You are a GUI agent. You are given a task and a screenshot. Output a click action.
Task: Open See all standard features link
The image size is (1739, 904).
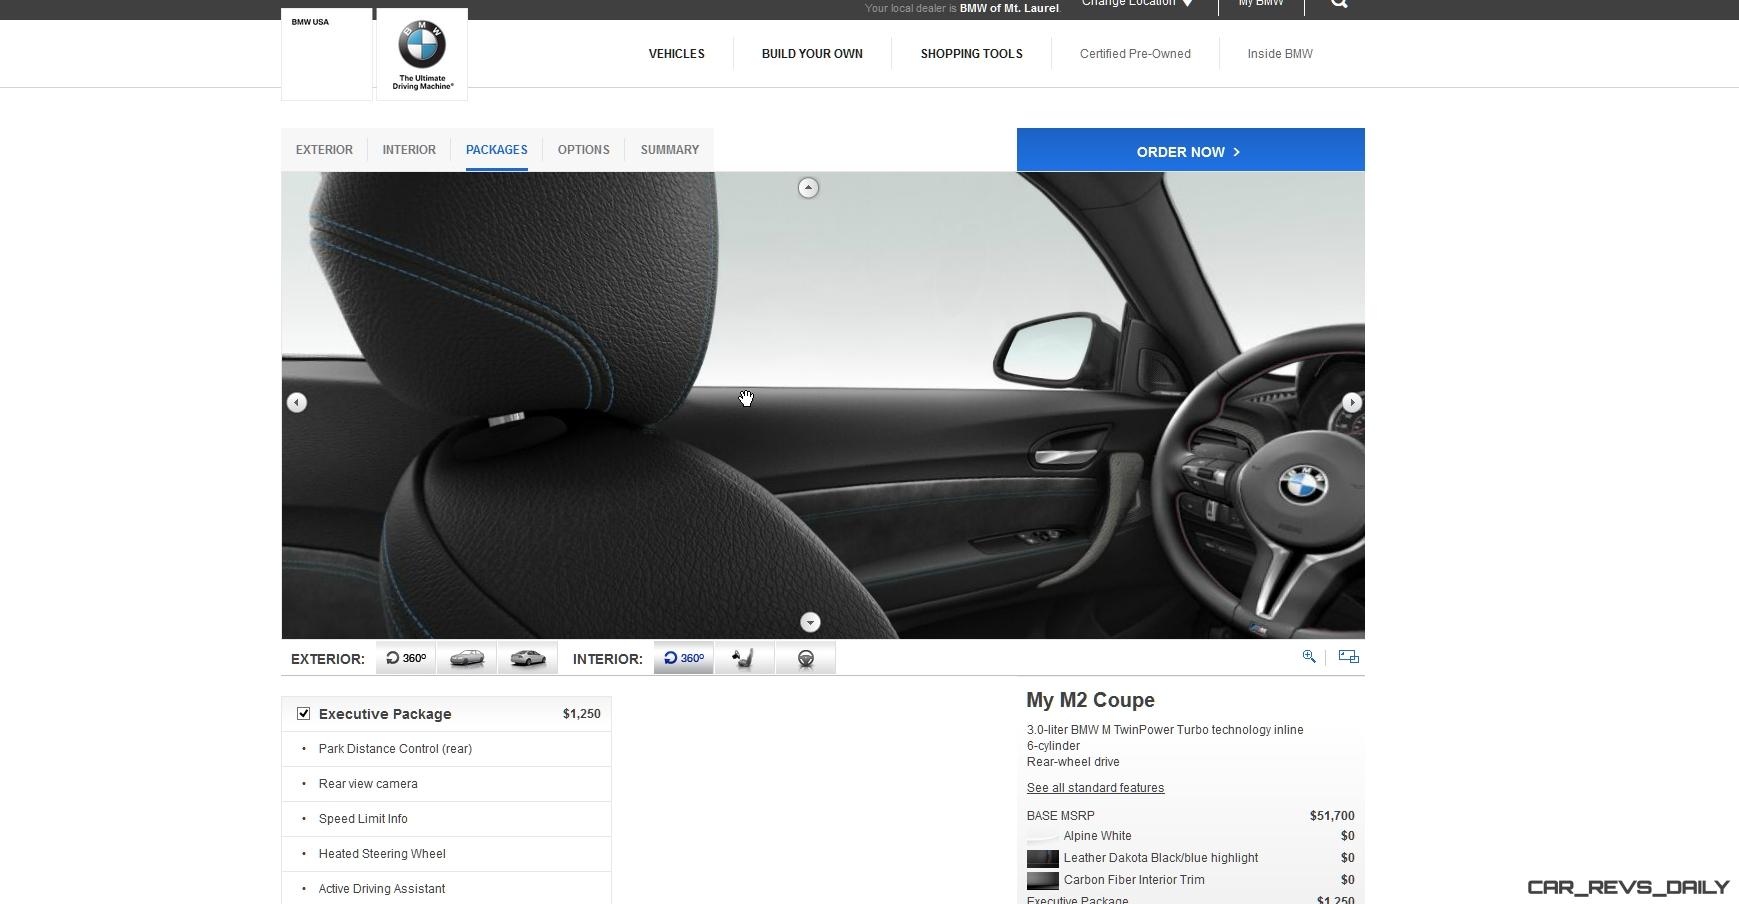point(1095,788)
